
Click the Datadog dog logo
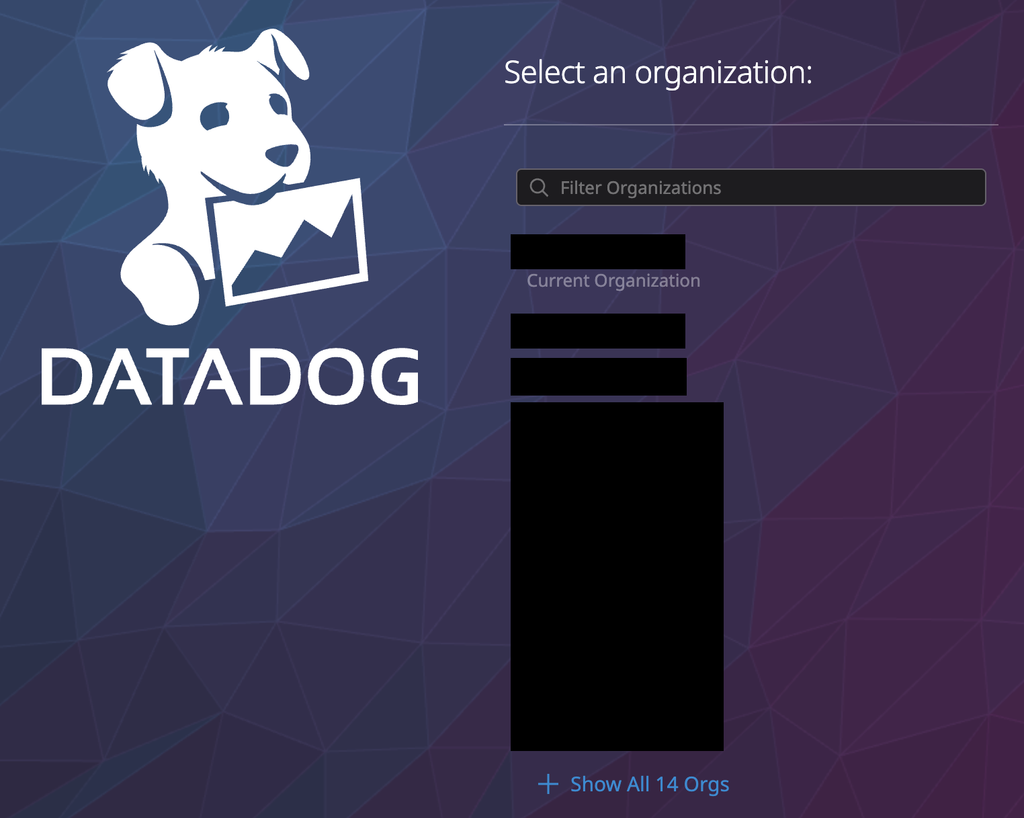pos(238,176)
